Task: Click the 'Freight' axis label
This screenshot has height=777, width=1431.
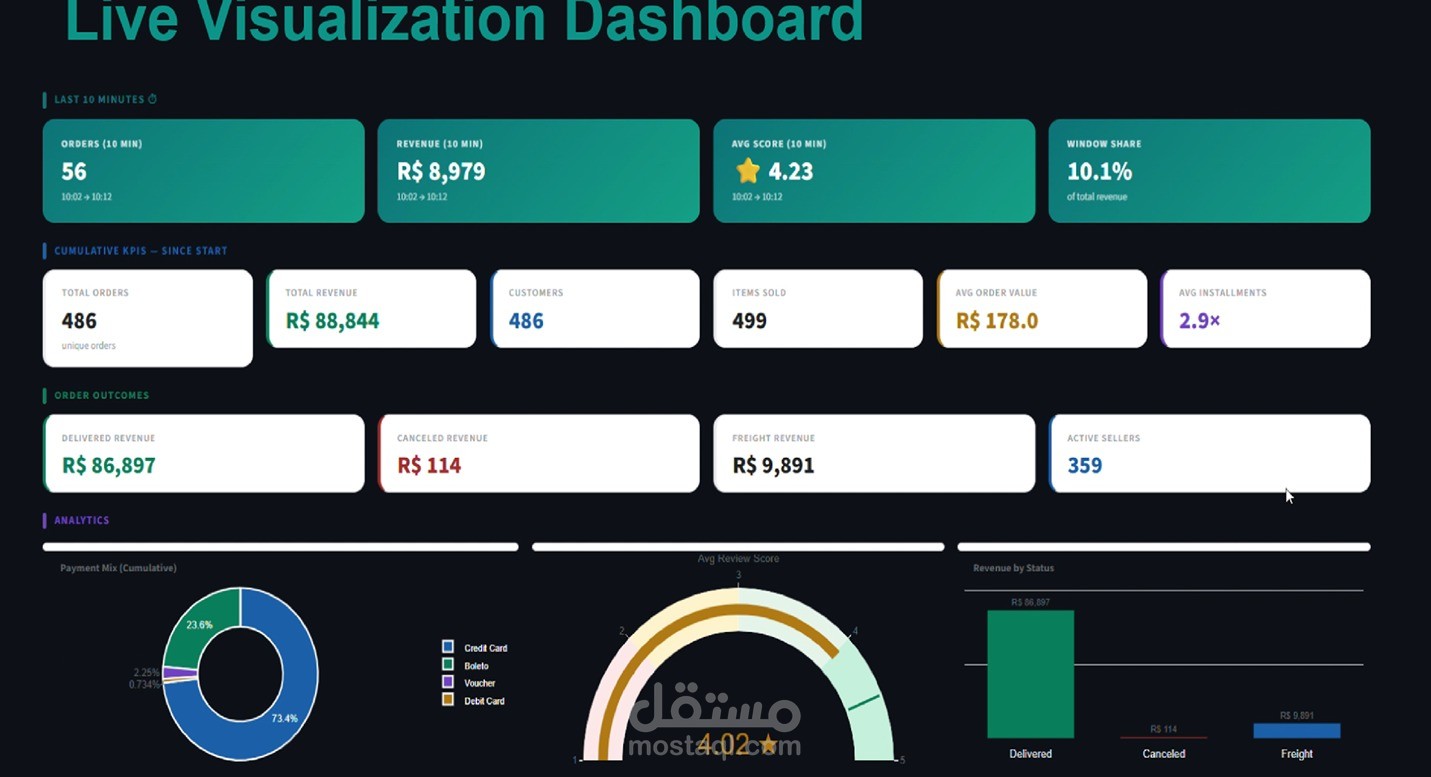Action: (1297, 754)
